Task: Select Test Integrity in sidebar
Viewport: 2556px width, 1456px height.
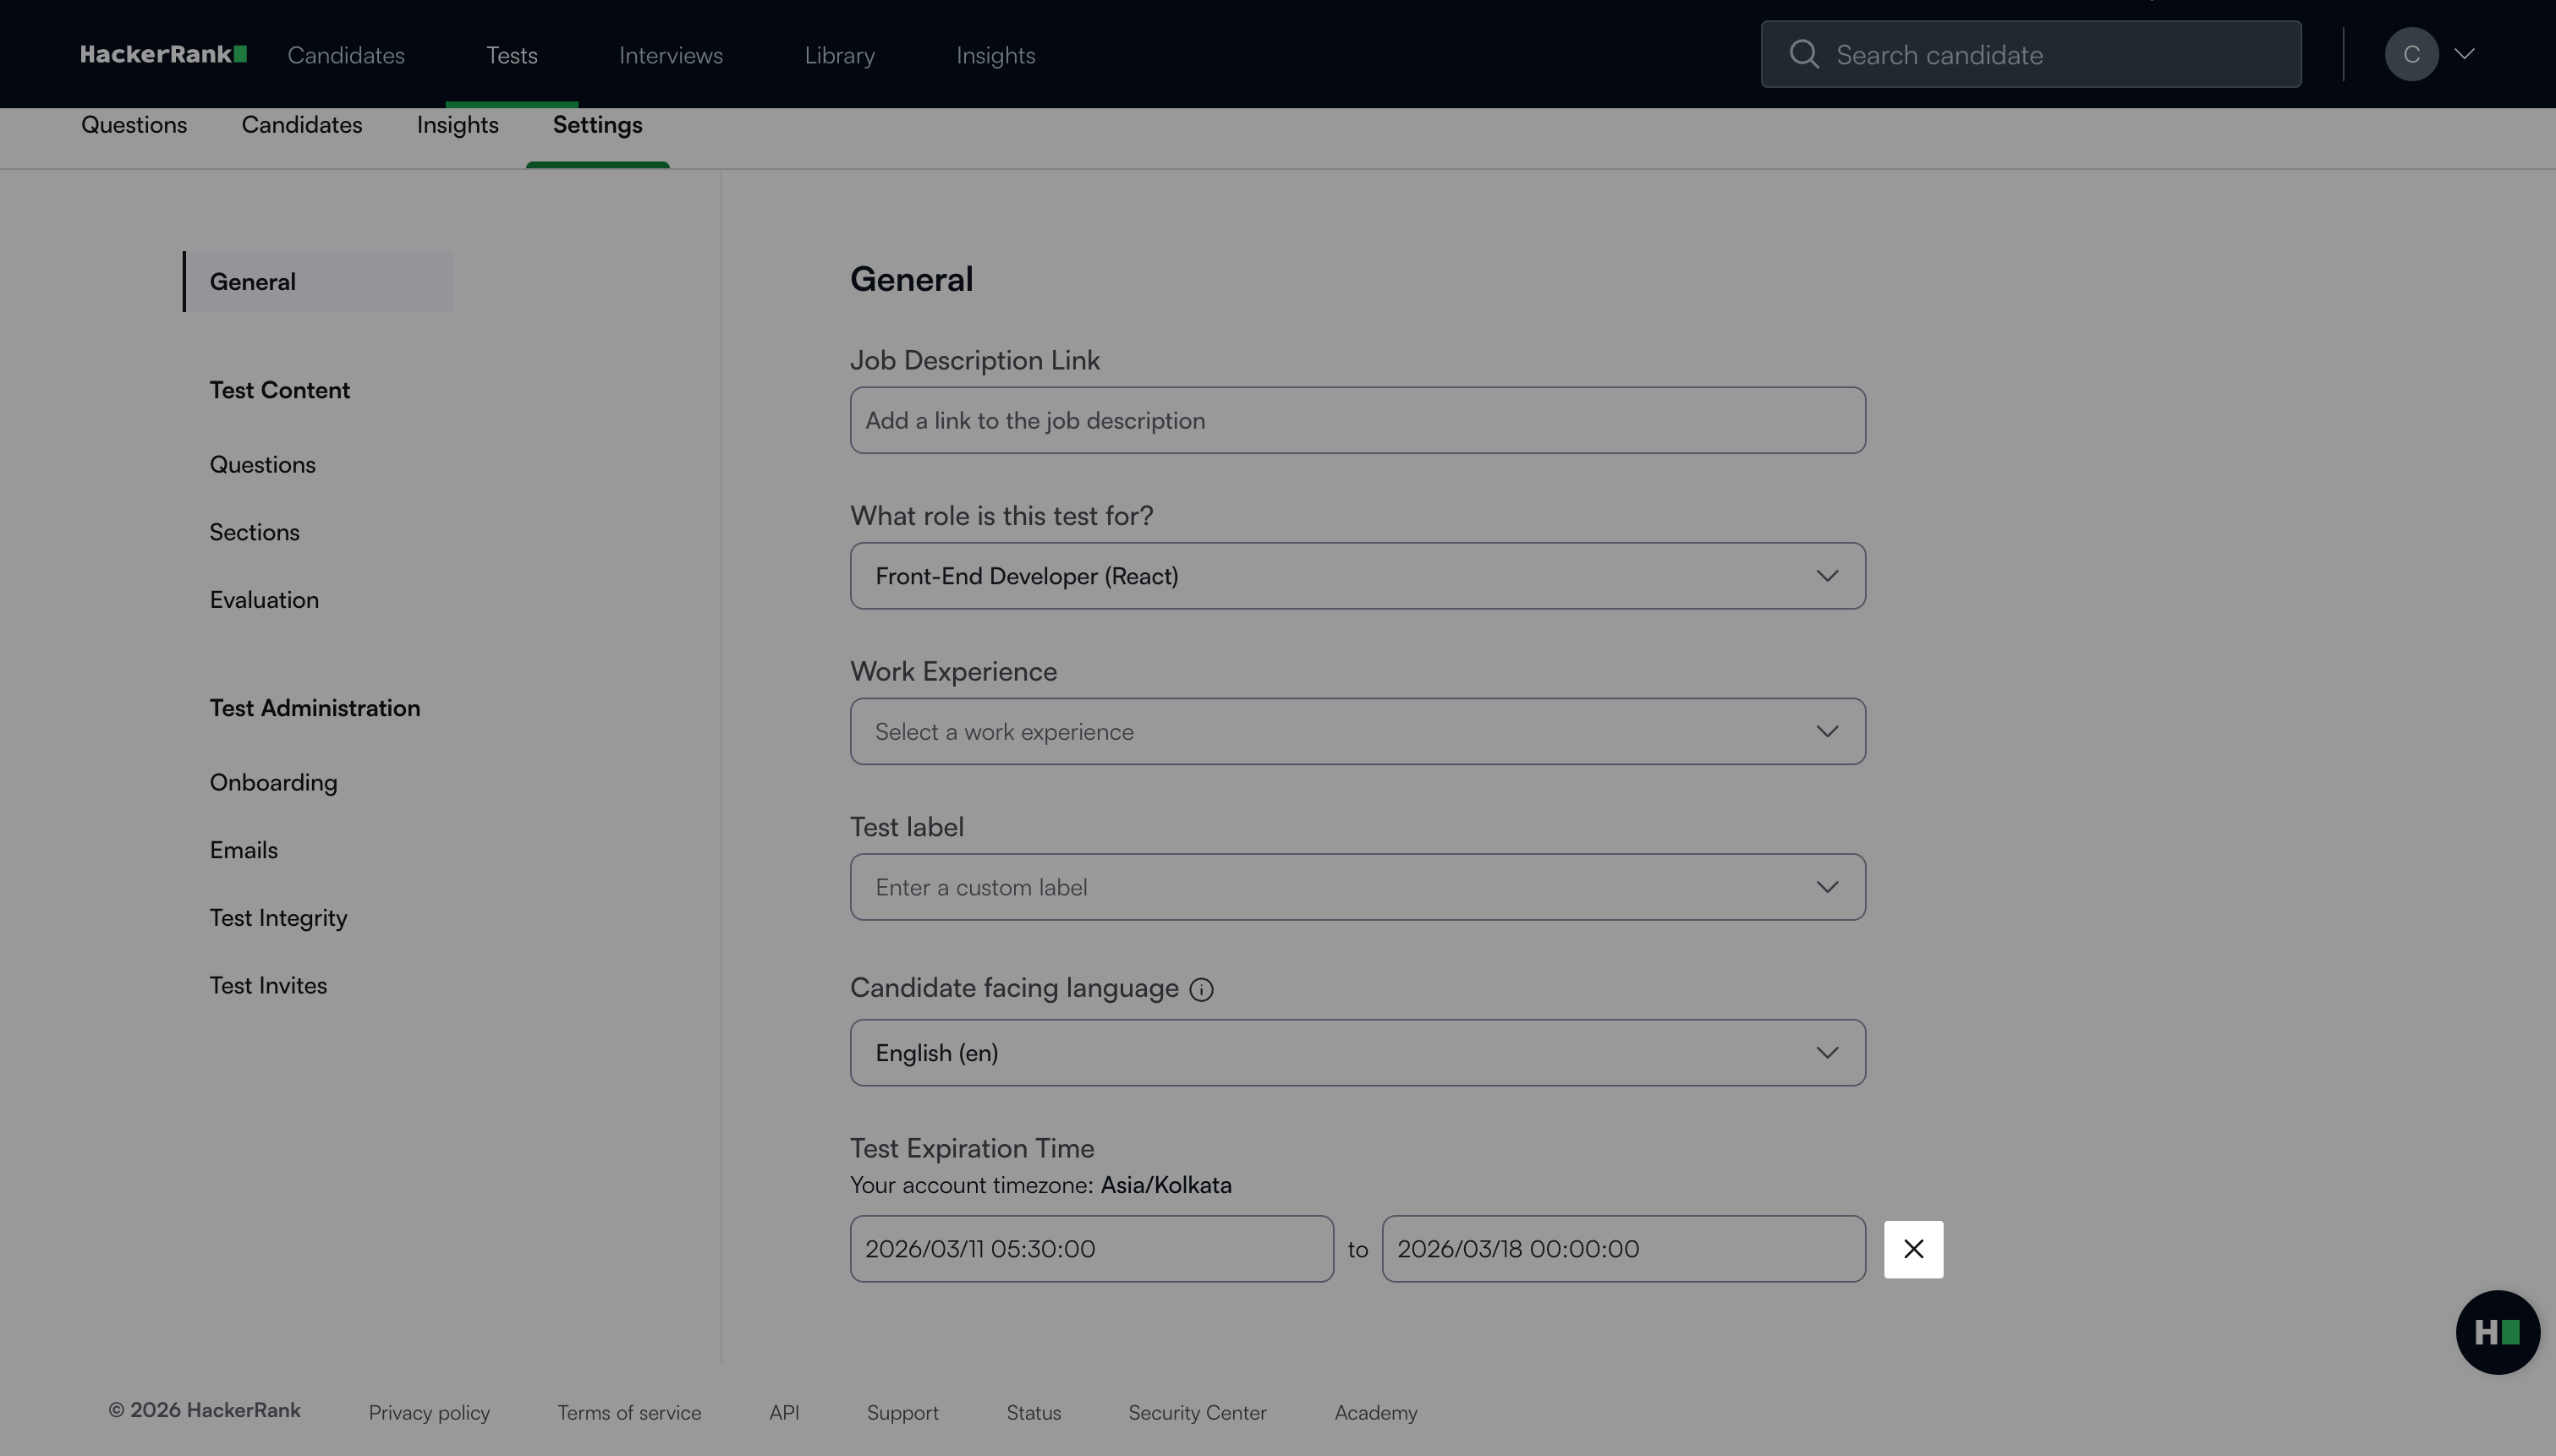Action: [278, 918]
